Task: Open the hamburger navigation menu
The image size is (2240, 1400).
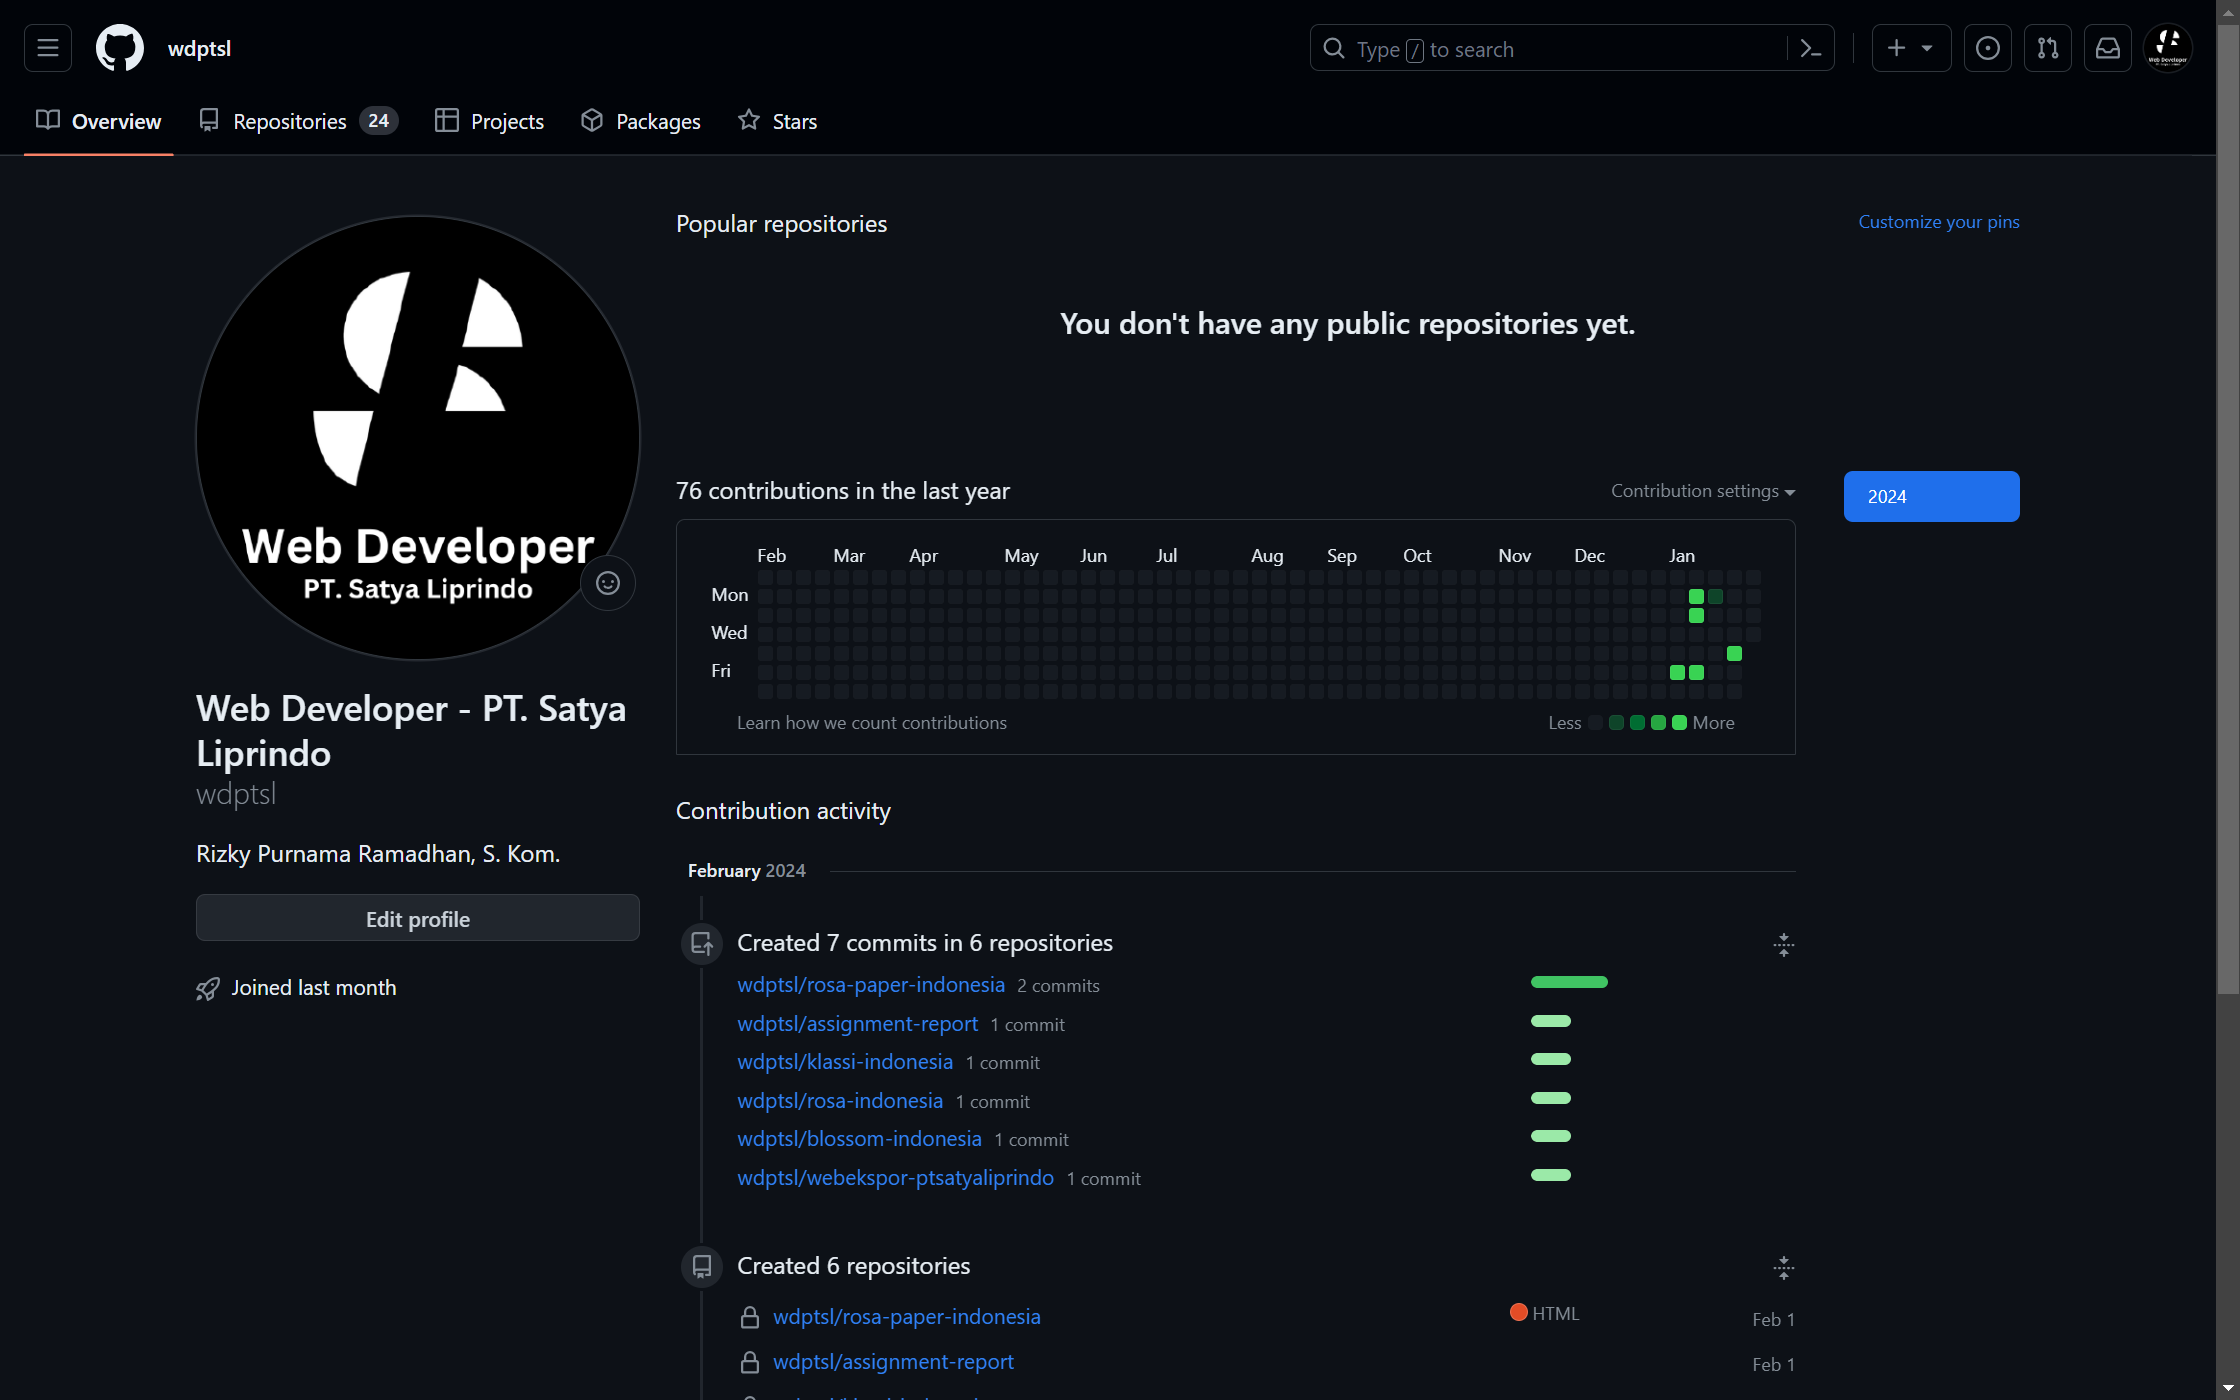Action: [48, 48]
